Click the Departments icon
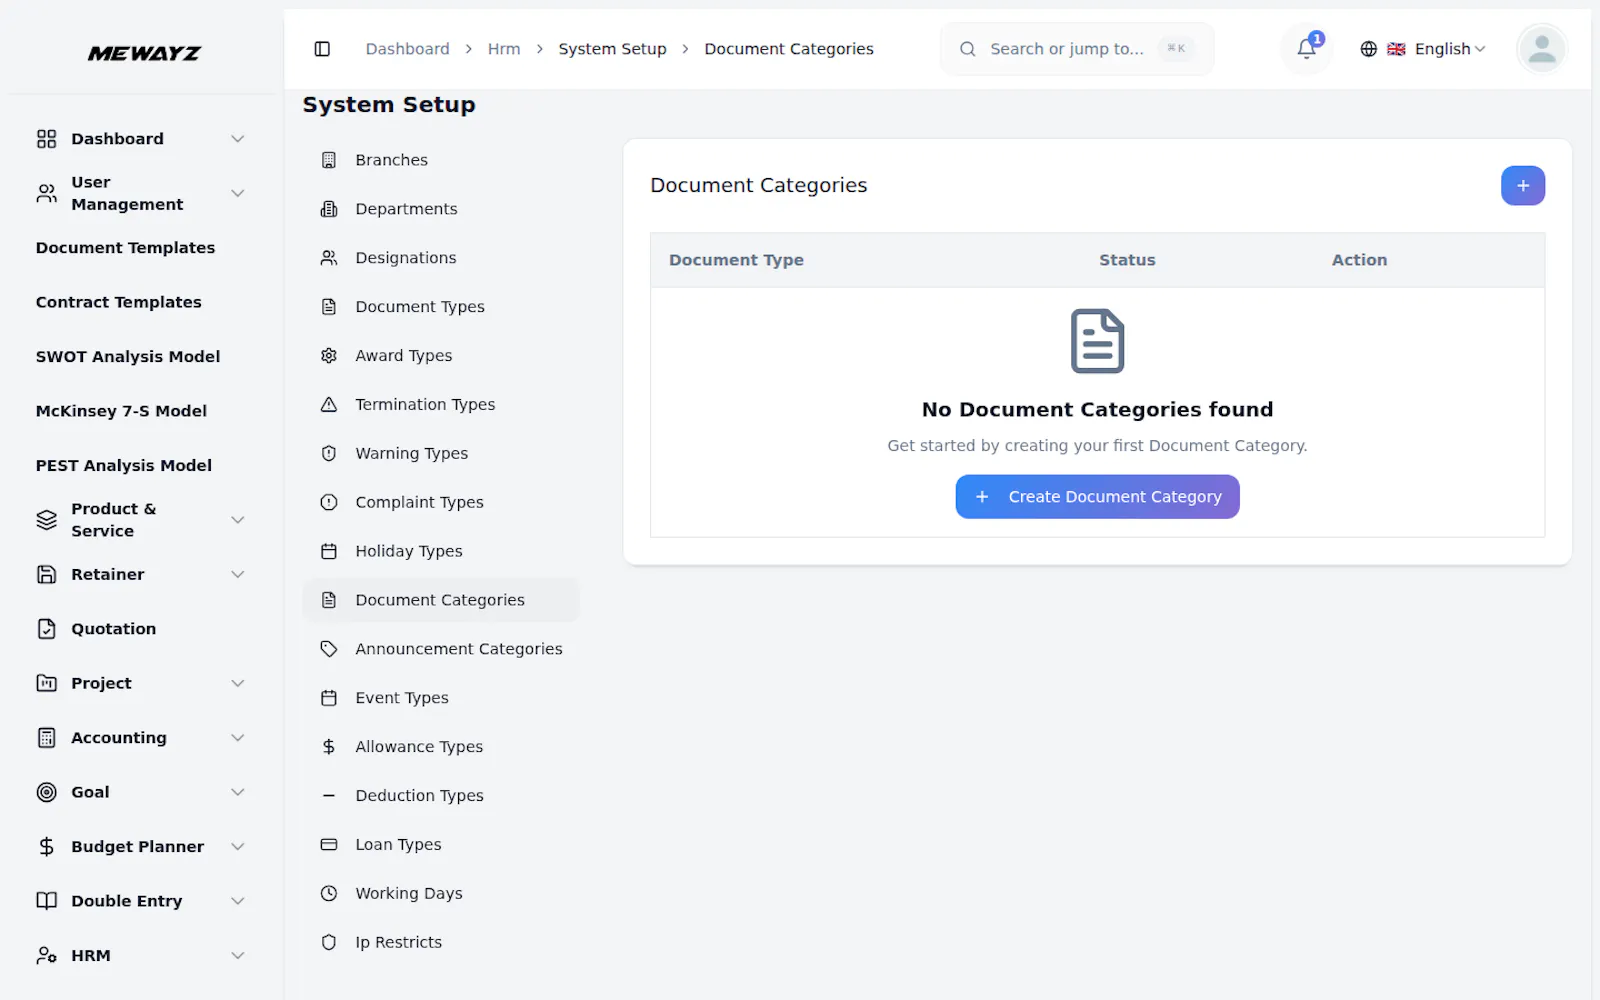 click(x=329, y=209)
